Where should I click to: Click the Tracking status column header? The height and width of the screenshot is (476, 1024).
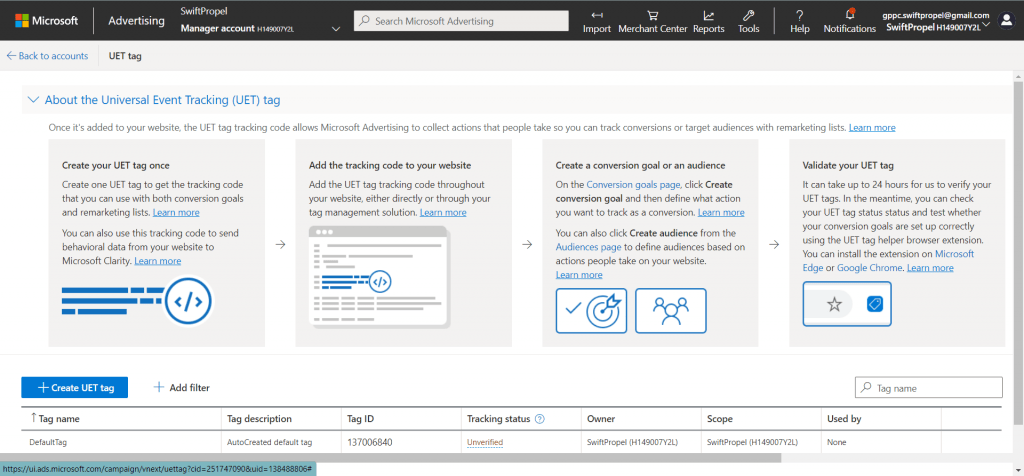click(498, 419)
